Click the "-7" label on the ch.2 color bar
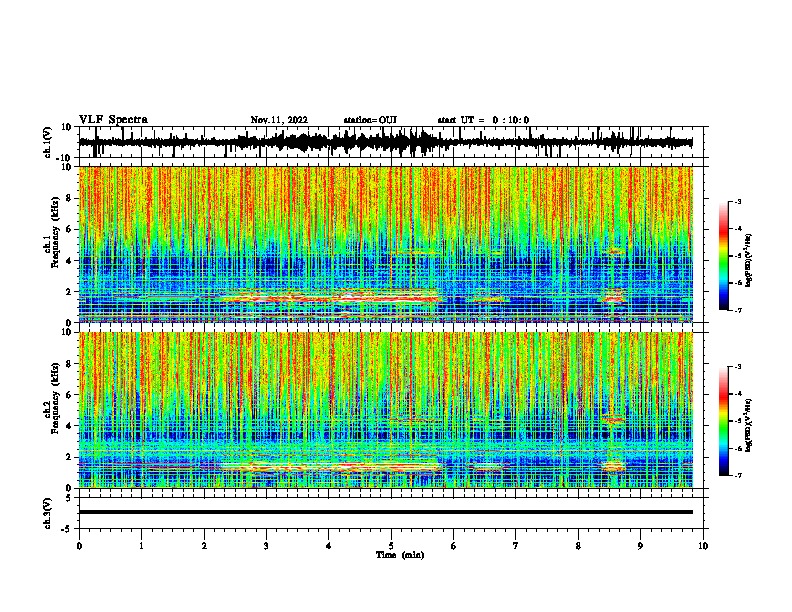792x612 pixels. pyautogui.click(x=737, y=475)
